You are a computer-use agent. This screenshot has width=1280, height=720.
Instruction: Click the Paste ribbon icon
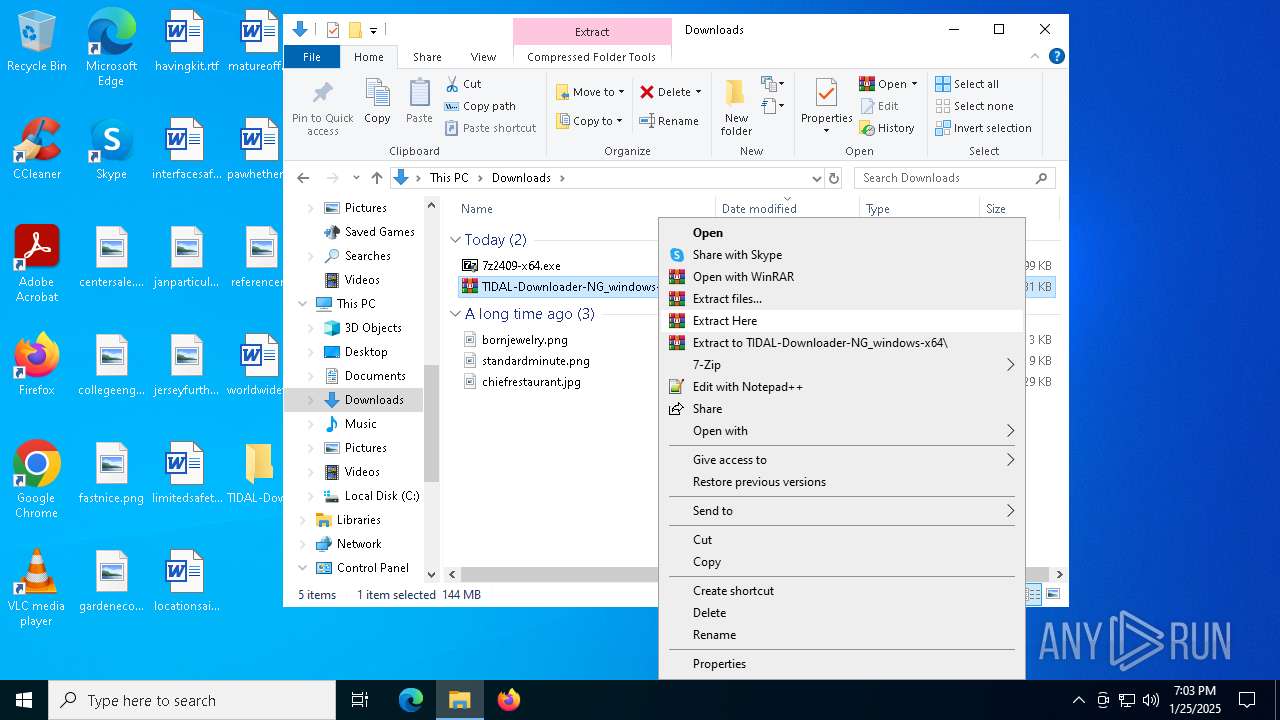[x=419, y=102]
